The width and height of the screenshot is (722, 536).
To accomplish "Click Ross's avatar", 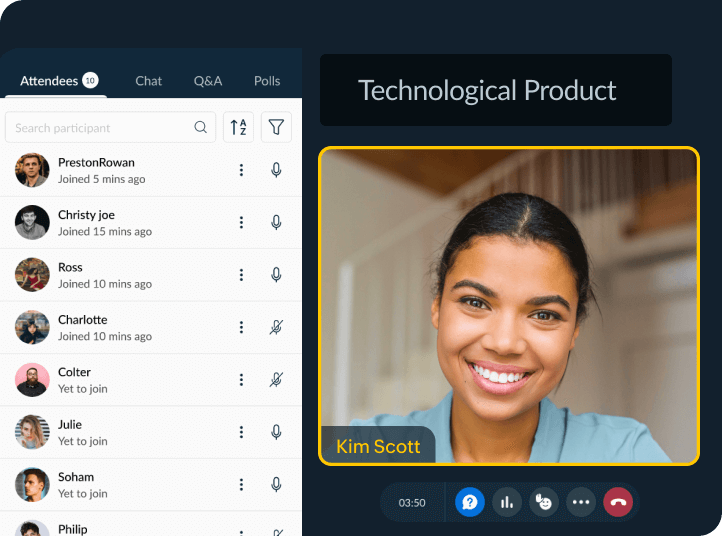I will pos(32,275).
